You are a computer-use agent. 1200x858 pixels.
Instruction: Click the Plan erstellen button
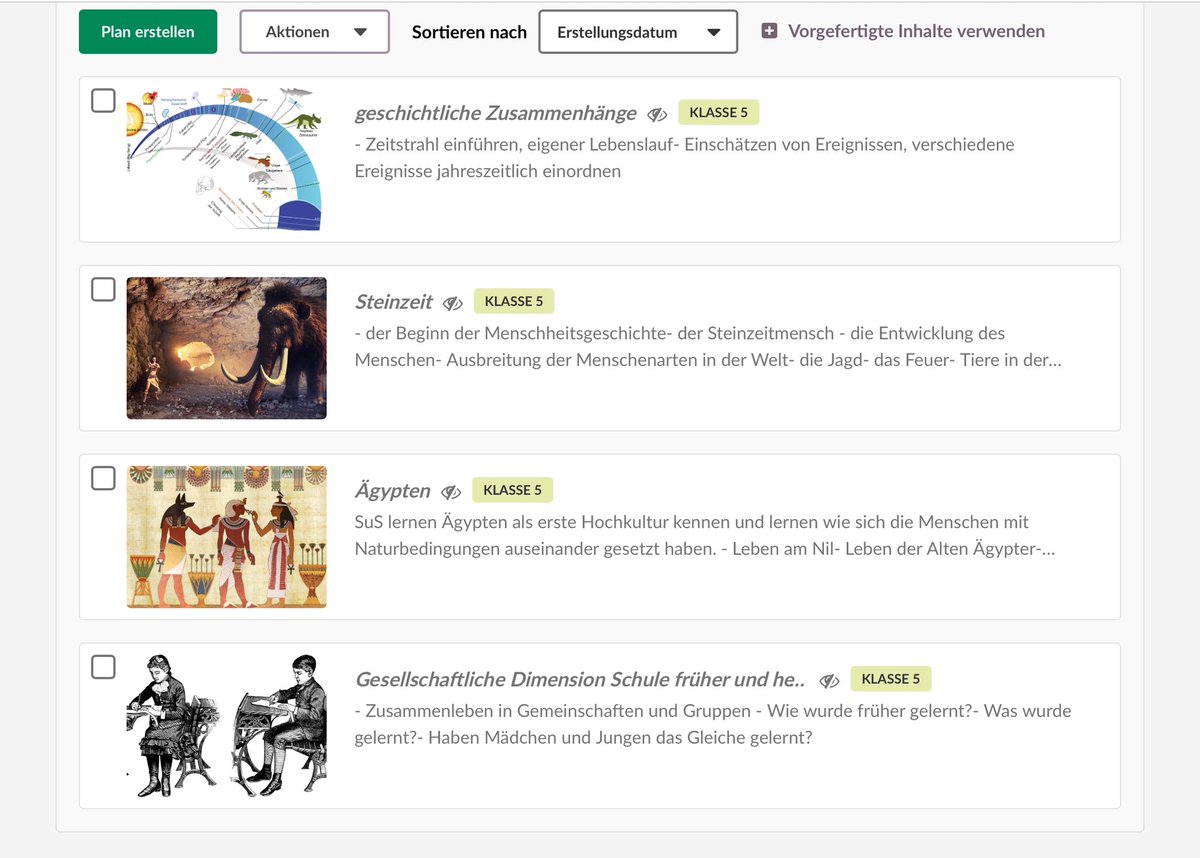pos(147,31)
